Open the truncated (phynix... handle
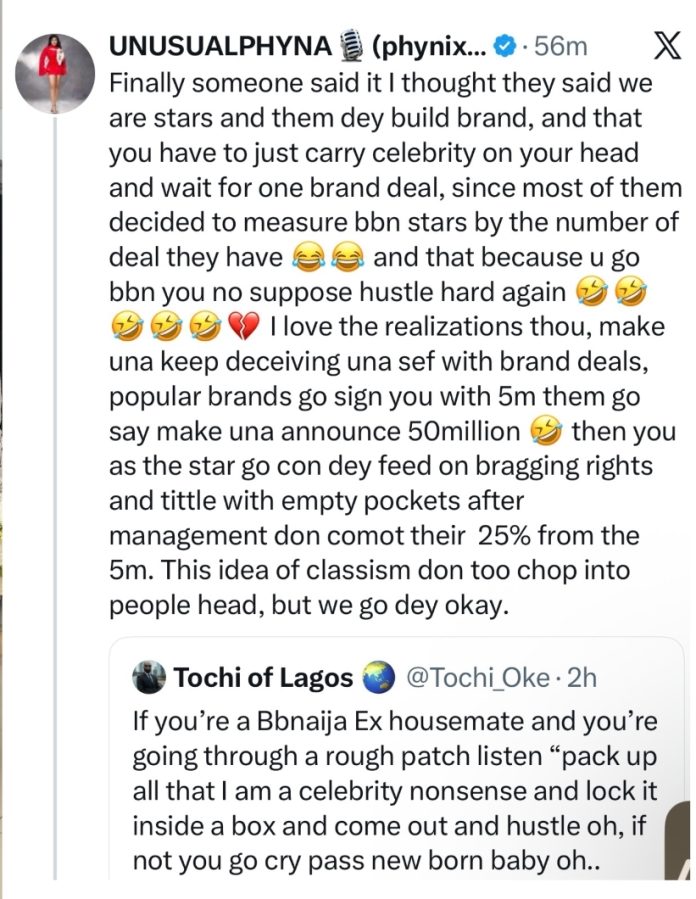 (x=429, y=47)
